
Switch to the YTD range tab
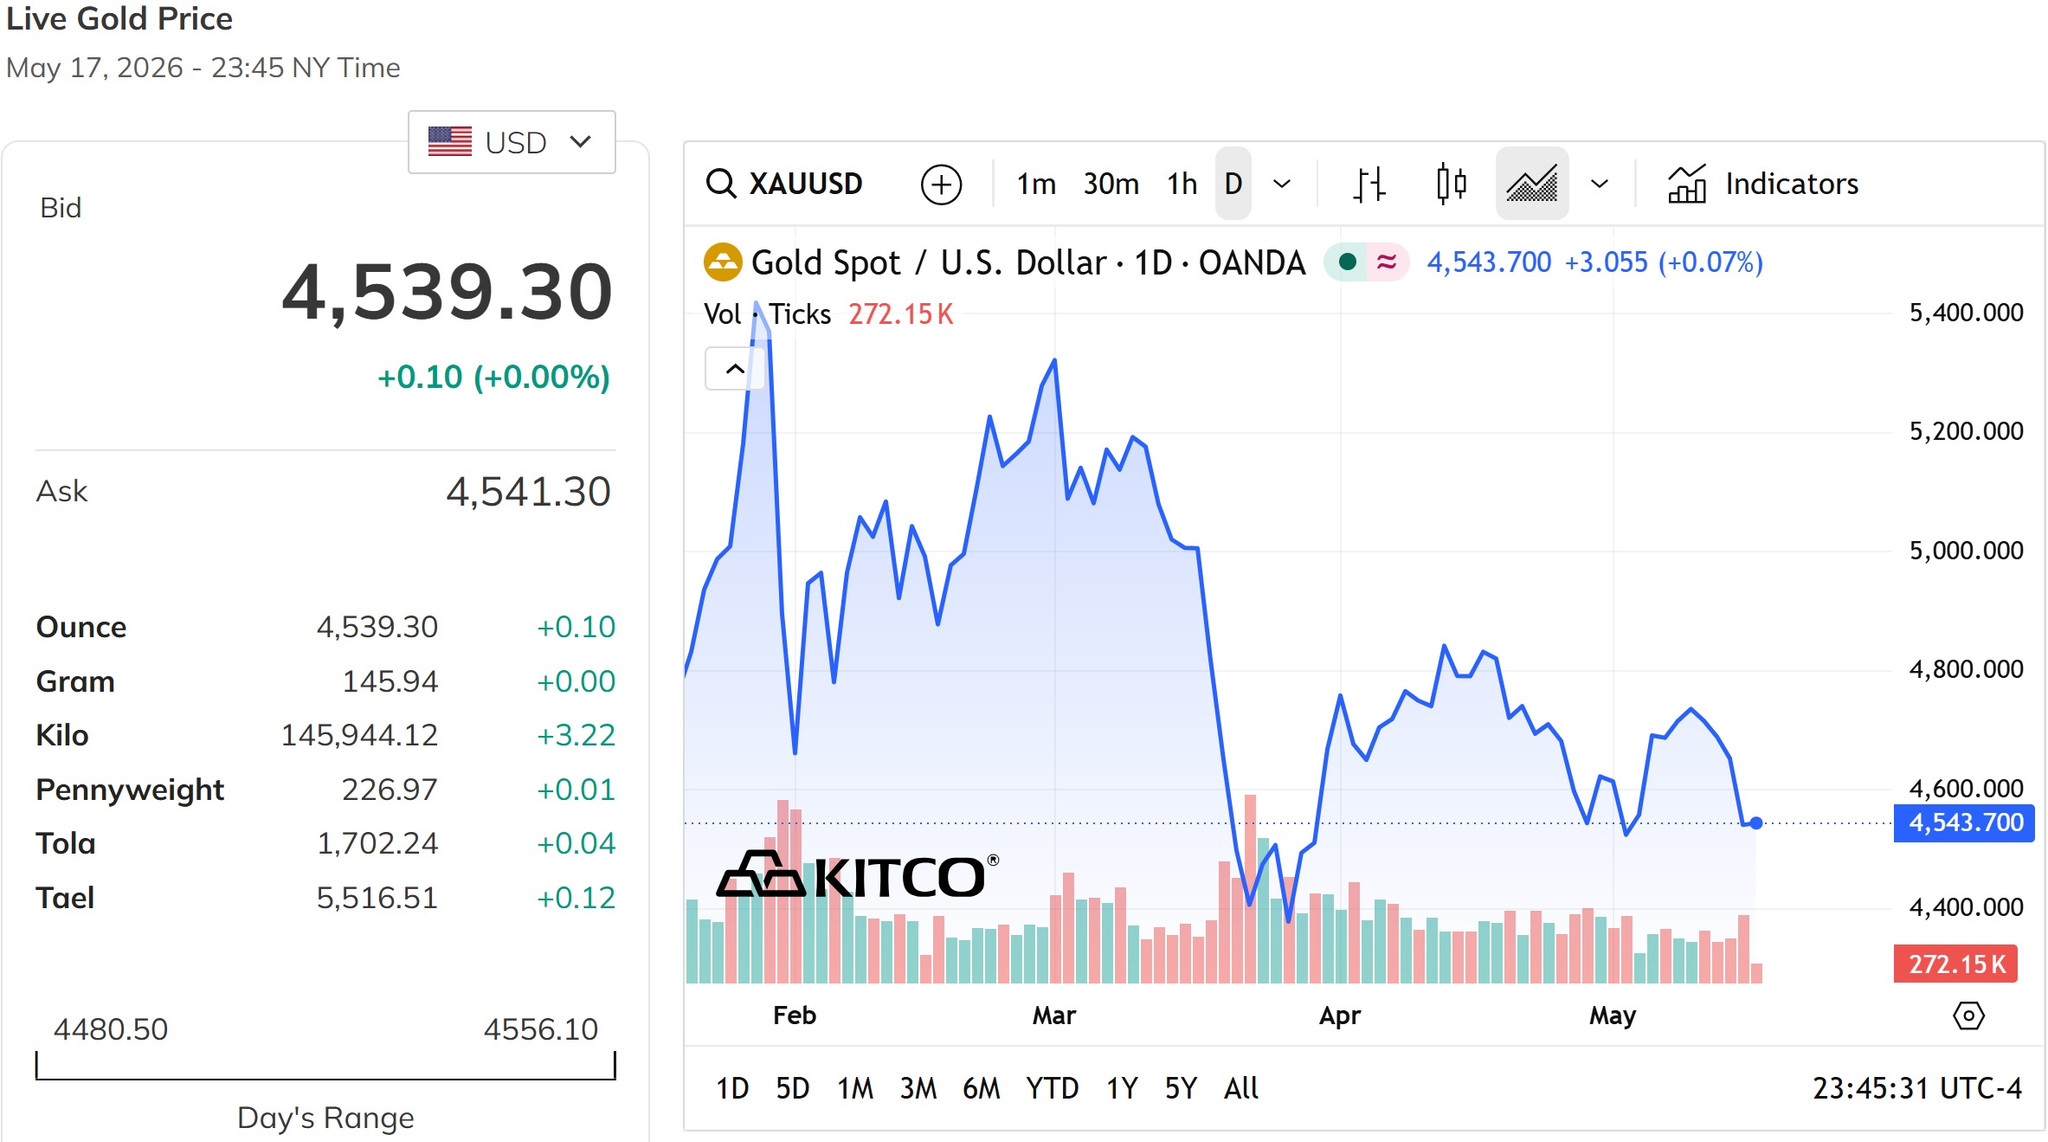1052,1088
